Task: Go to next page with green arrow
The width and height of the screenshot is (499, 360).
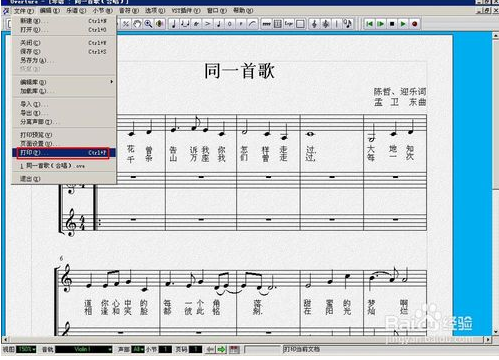Action: coord(221,350)
